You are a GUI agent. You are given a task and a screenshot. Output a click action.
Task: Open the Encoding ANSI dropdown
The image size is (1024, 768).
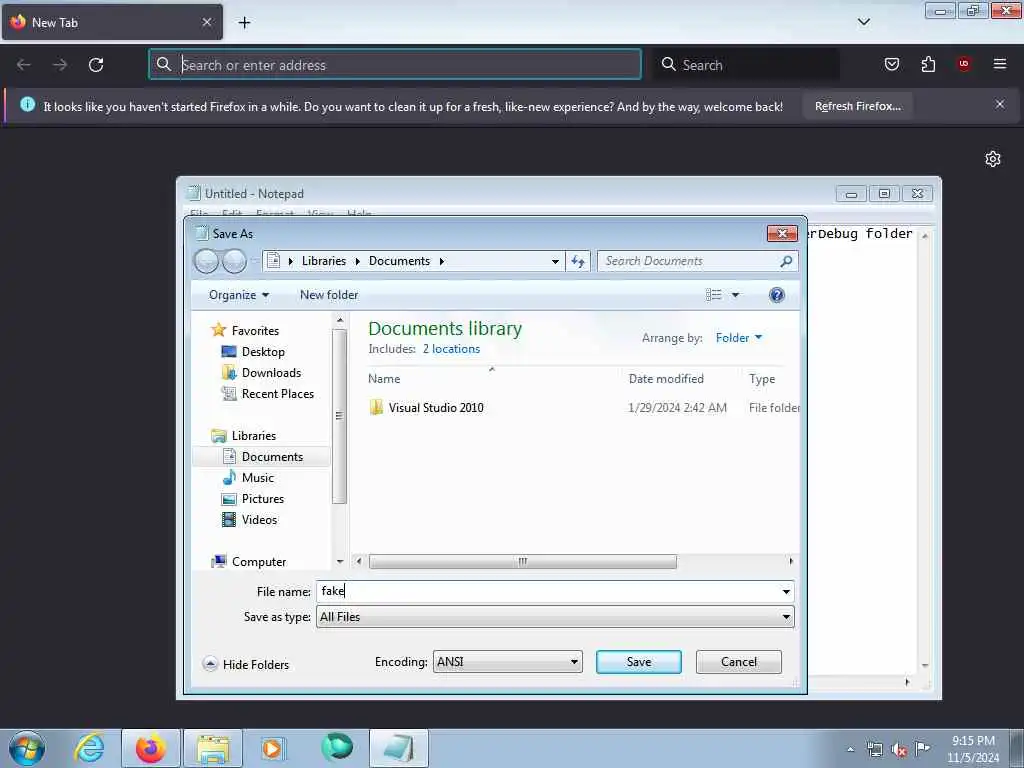pyautogui.click(x=507, y=662)
